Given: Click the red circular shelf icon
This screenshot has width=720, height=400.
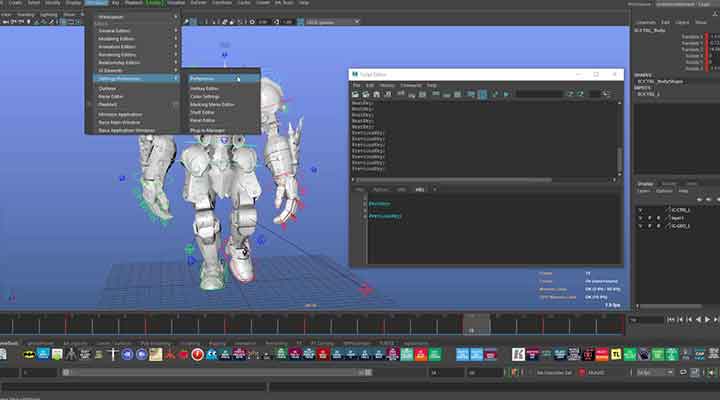Looking at the screenshot, I should pos(198,354).
